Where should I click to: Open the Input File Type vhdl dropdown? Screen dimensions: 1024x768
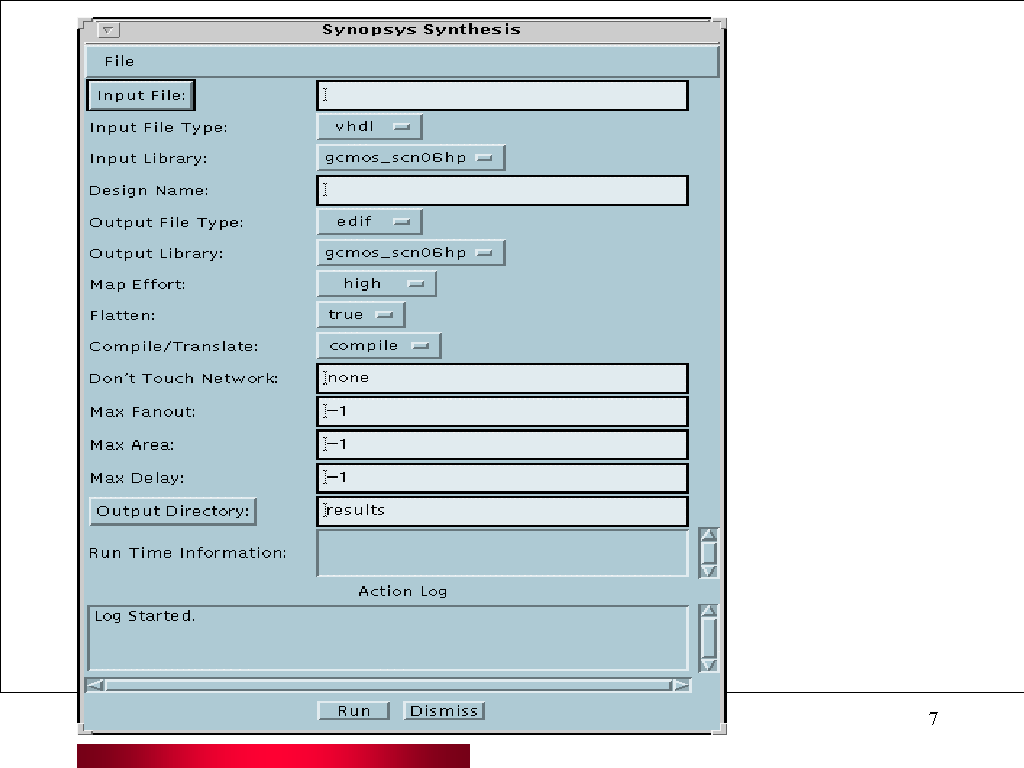(369, 127)
